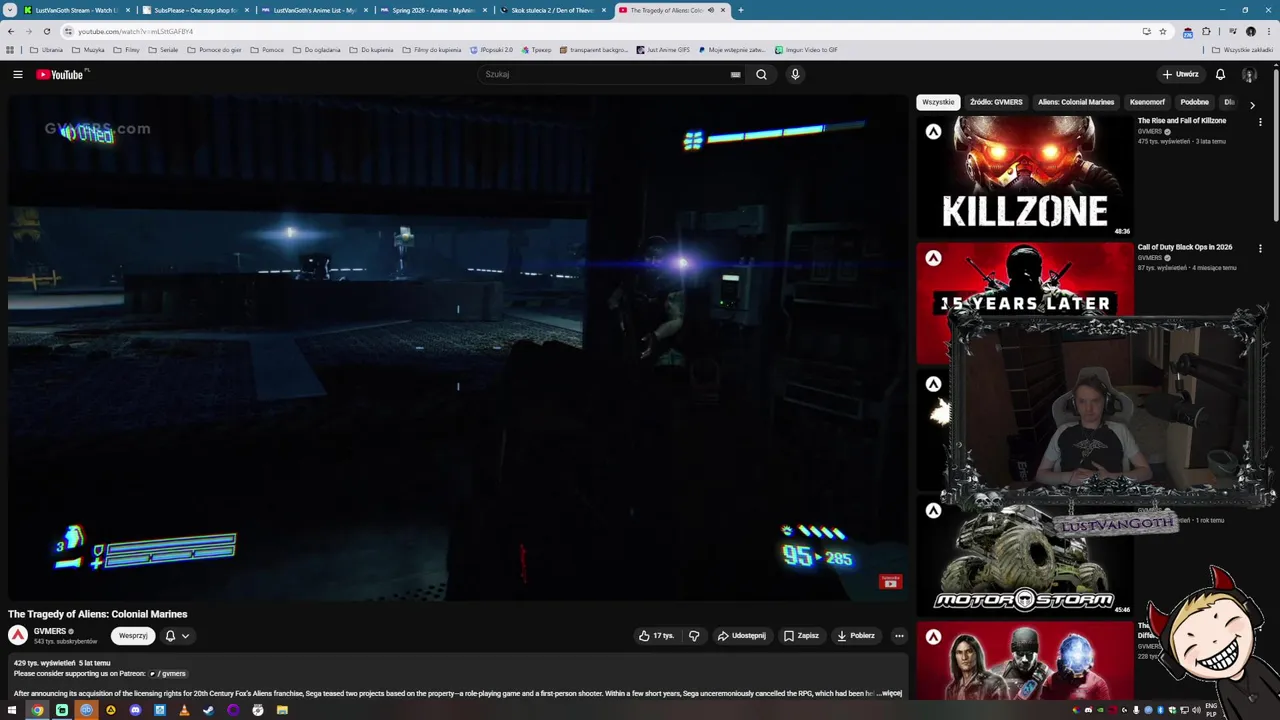This screenshot has width=1280, height=720.
Task: Download video with Pobierz button
Action: coord(856,636)
